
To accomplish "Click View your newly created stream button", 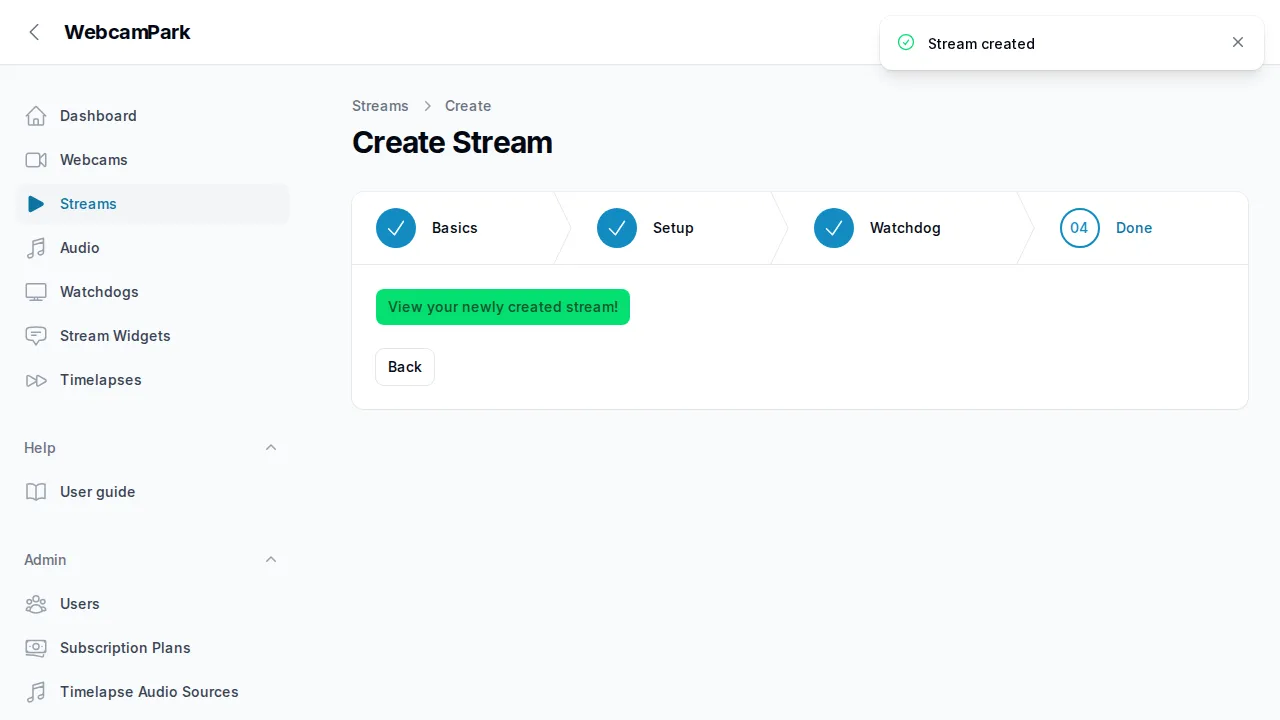I will [503, 307].
